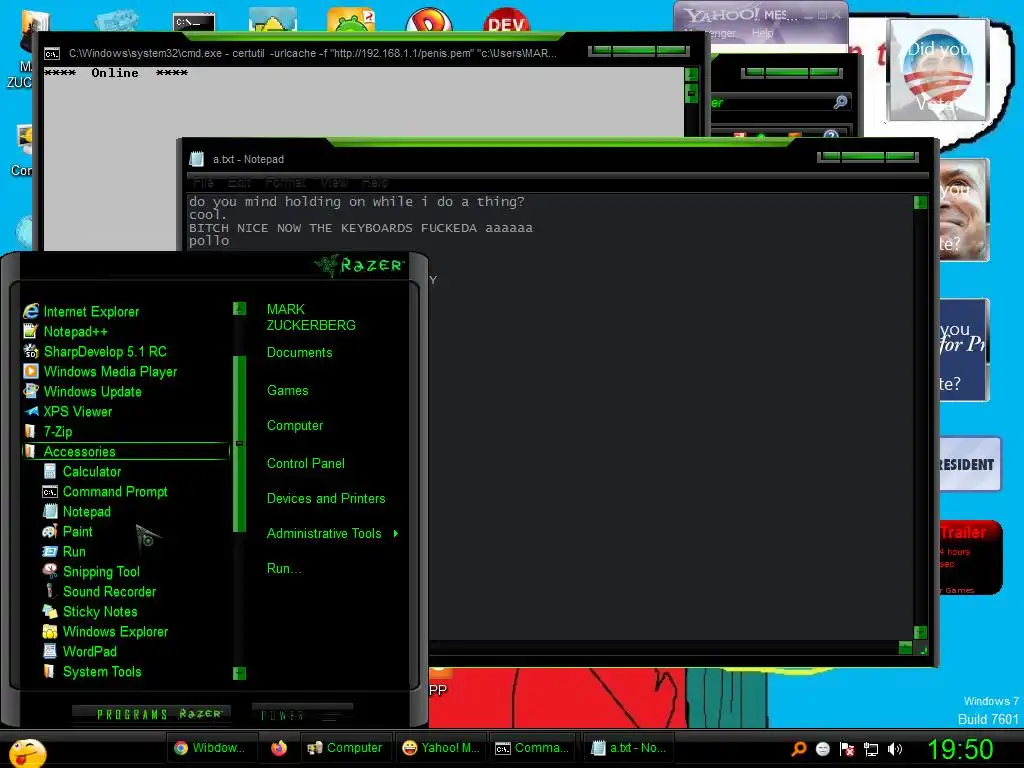1024x768 pixels.
Task: Open the Format menu in Notepad
Action: click(285, 183)
